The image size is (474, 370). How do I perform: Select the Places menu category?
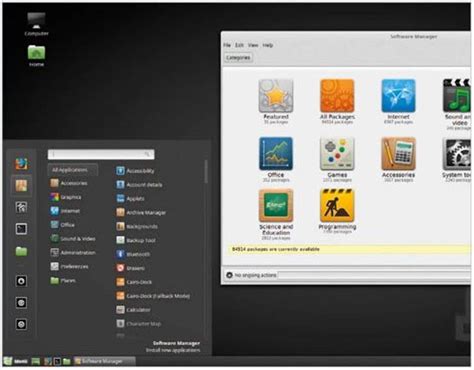click(x=63, y=280)
